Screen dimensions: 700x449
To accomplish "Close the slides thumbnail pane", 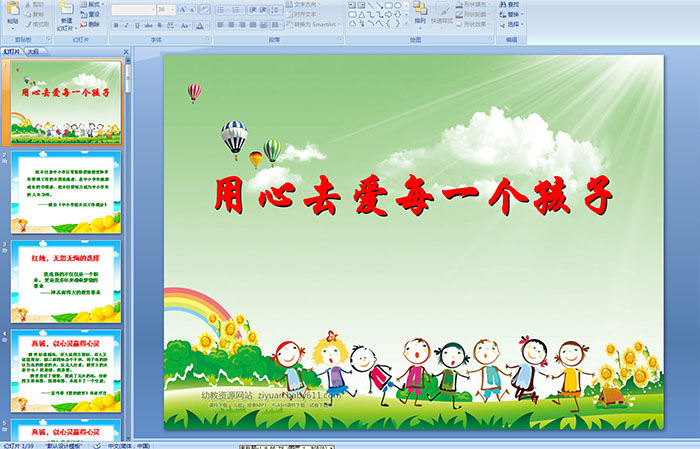I will tap(126, 52).
